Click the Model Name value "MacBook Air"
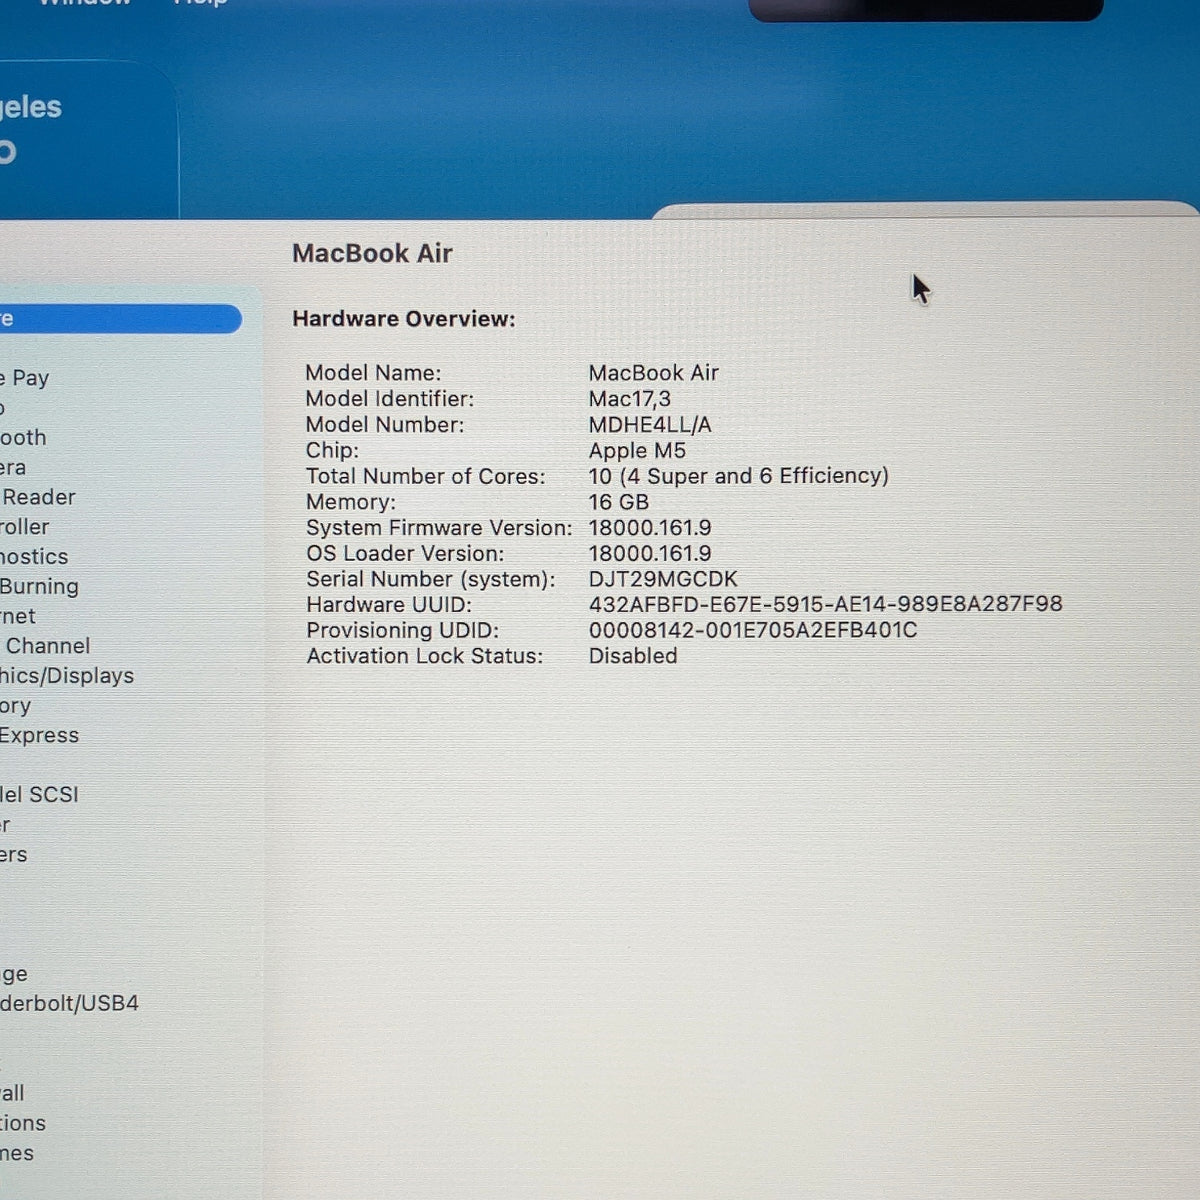 [654, 373]
